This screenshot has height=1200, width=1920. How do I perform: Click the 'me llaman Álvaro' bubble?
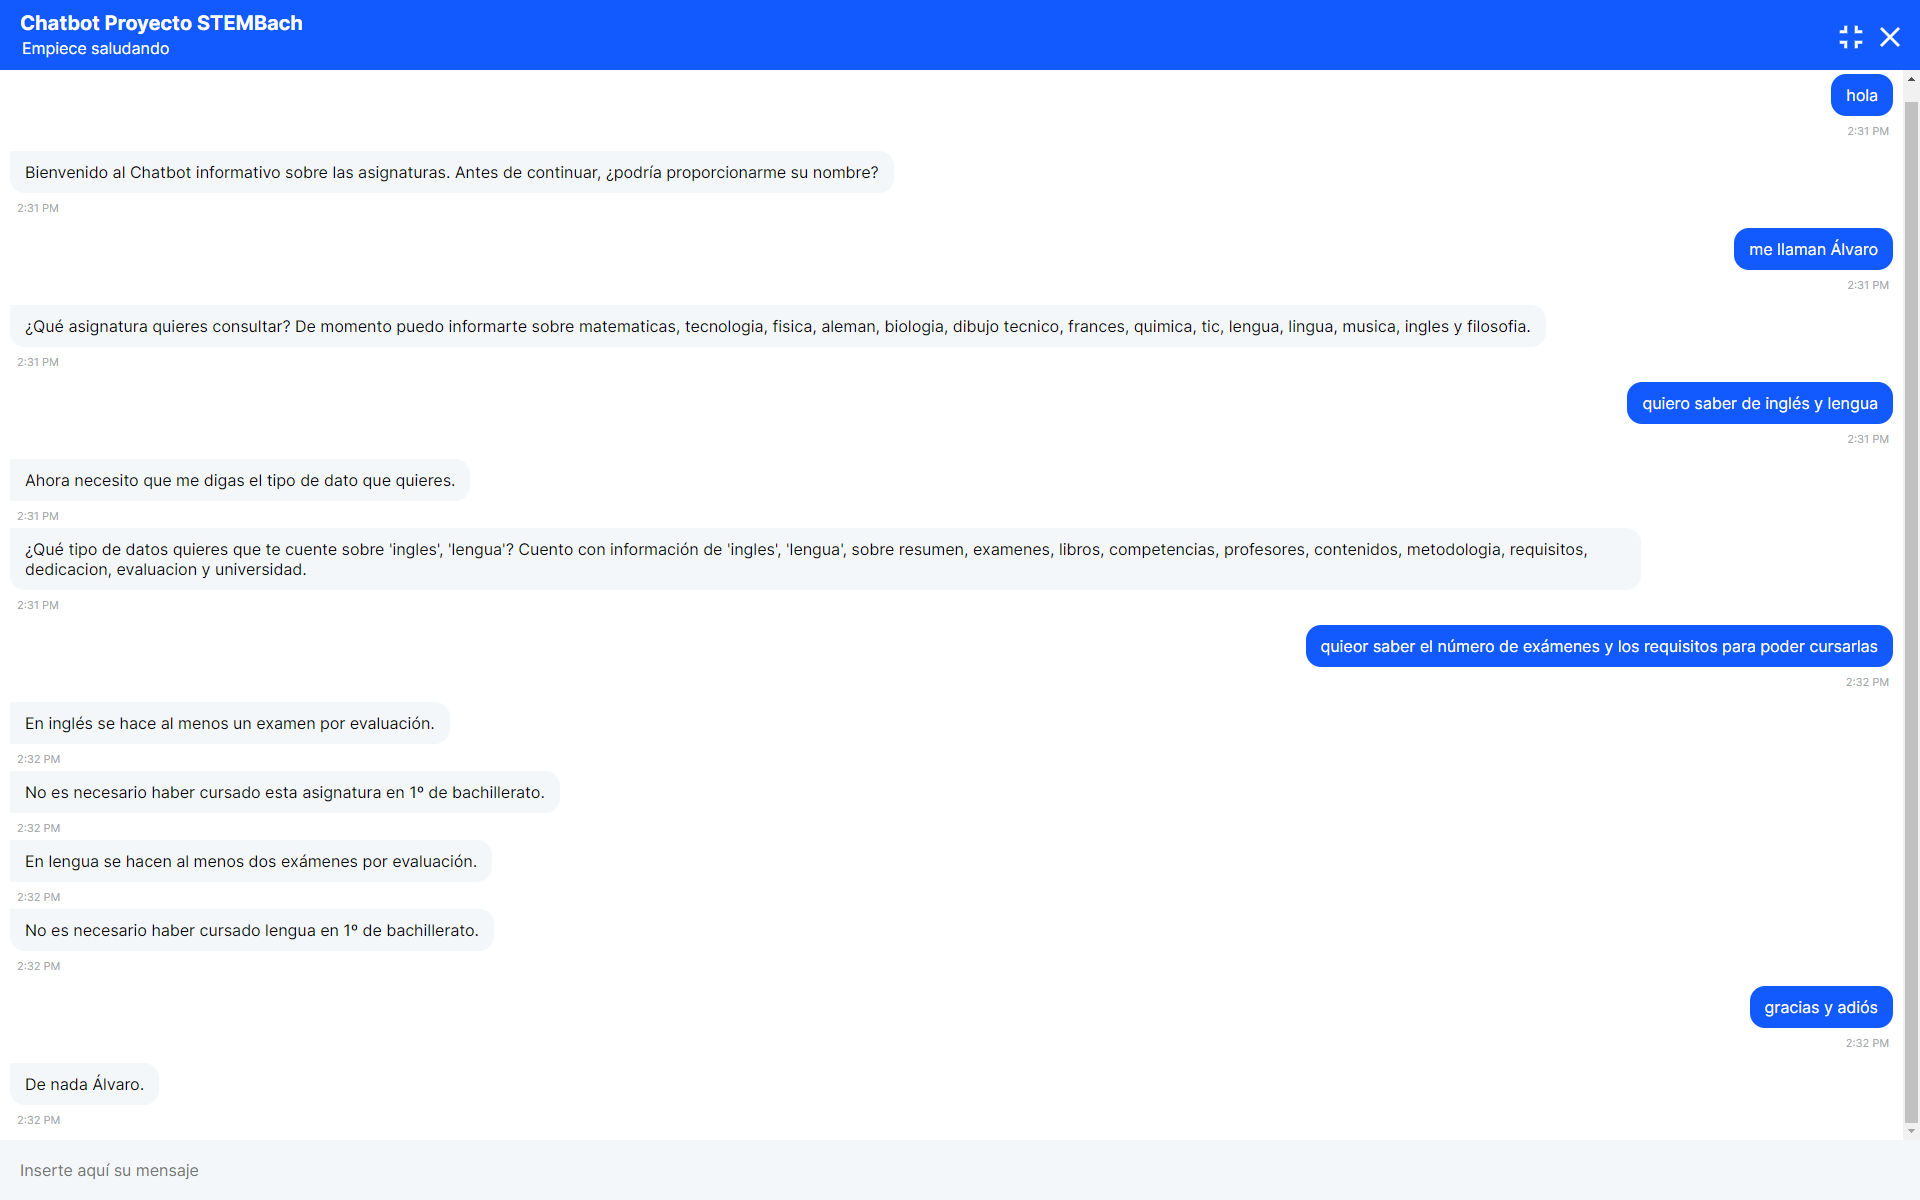point(1812,249)
